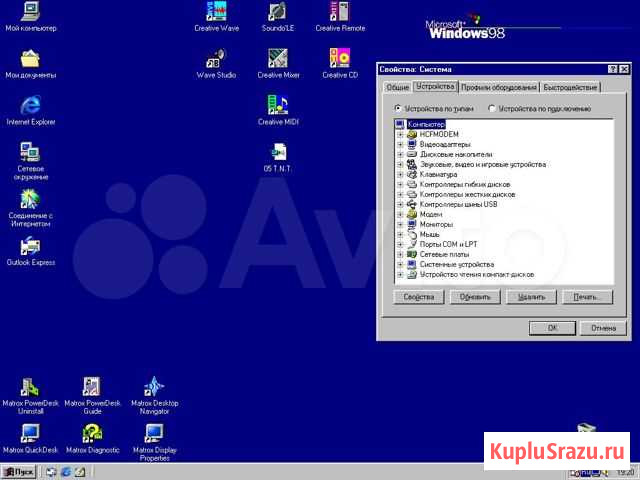Open the Matrox QuickDesk icon
Screen dimensions: 640x480
[x=30, y=438]
